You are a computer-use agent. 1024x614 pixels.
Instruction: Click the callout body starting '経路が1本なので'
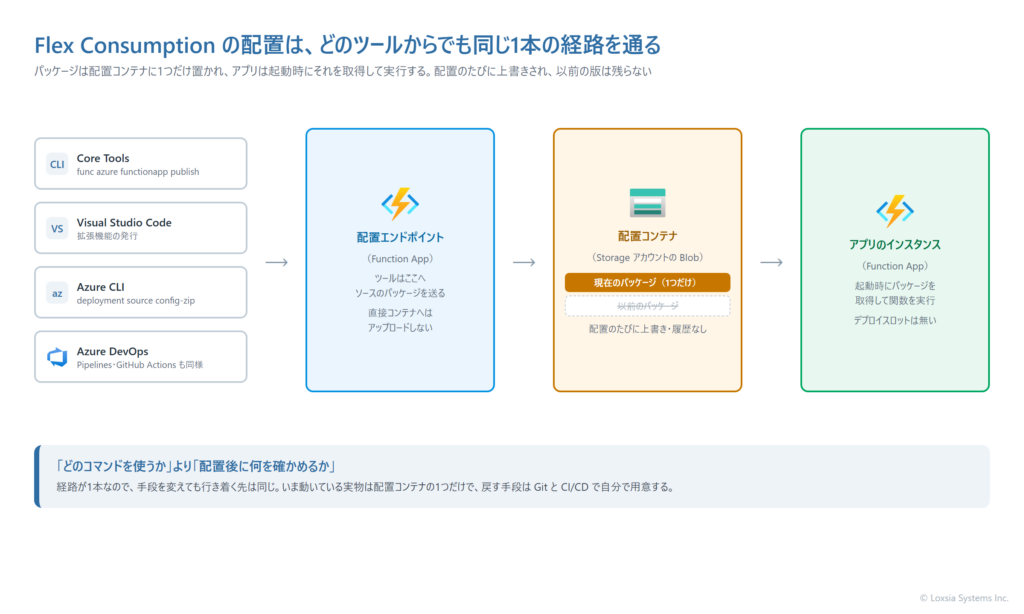366,487
